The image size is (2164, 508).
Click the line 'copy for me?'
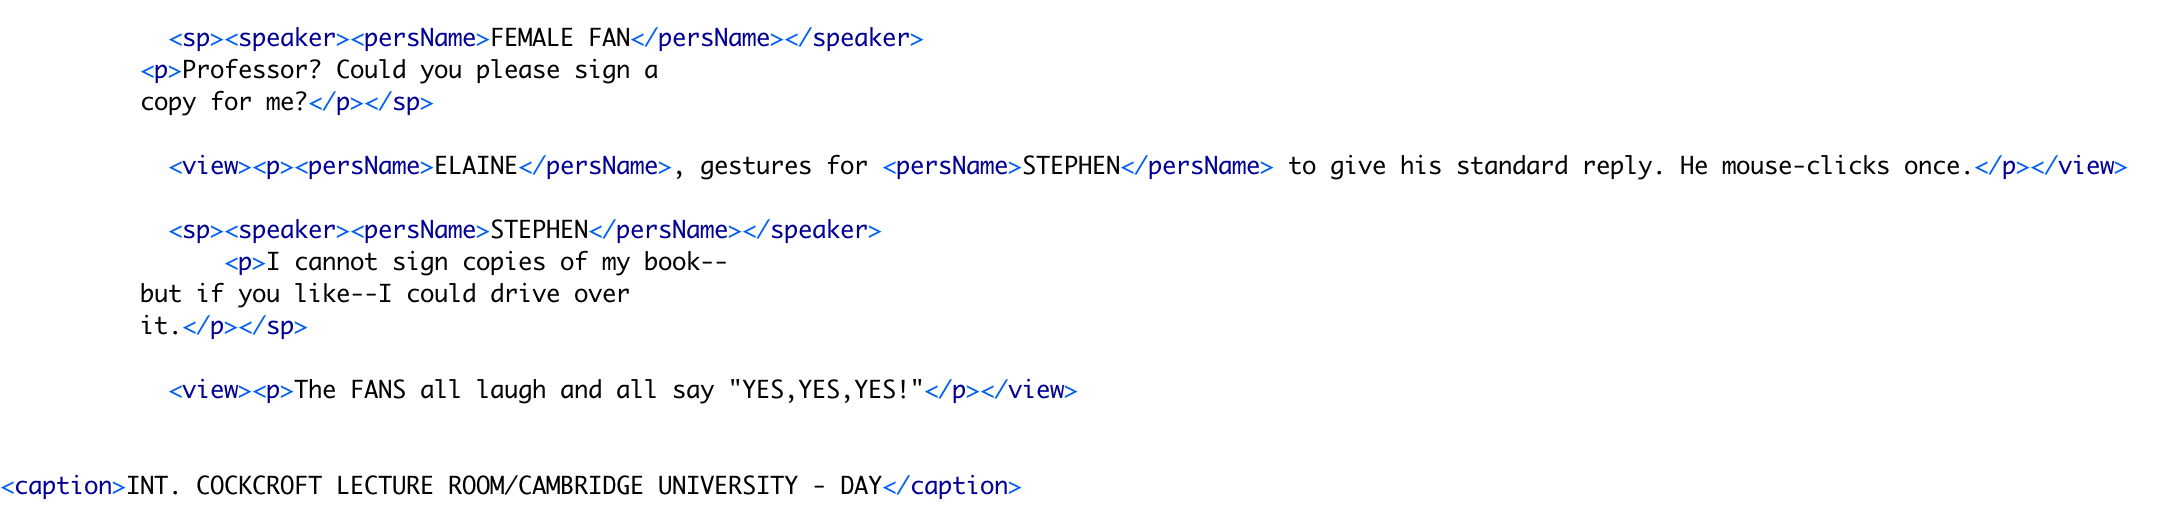click(224, 102)
